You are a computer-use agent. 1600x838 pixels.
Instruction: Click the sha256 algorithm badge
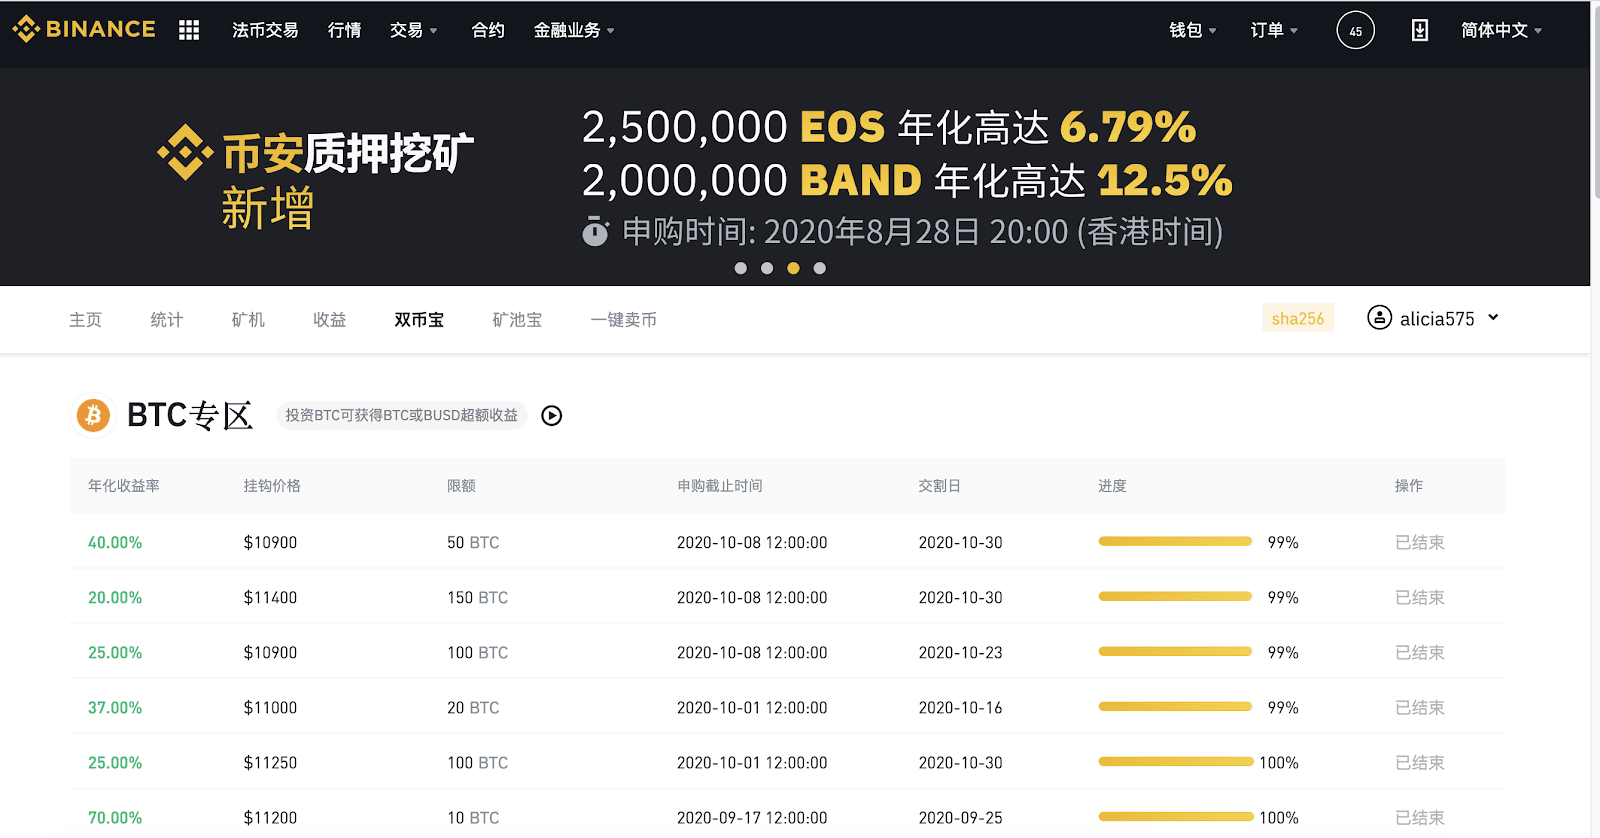(1298, 318)
